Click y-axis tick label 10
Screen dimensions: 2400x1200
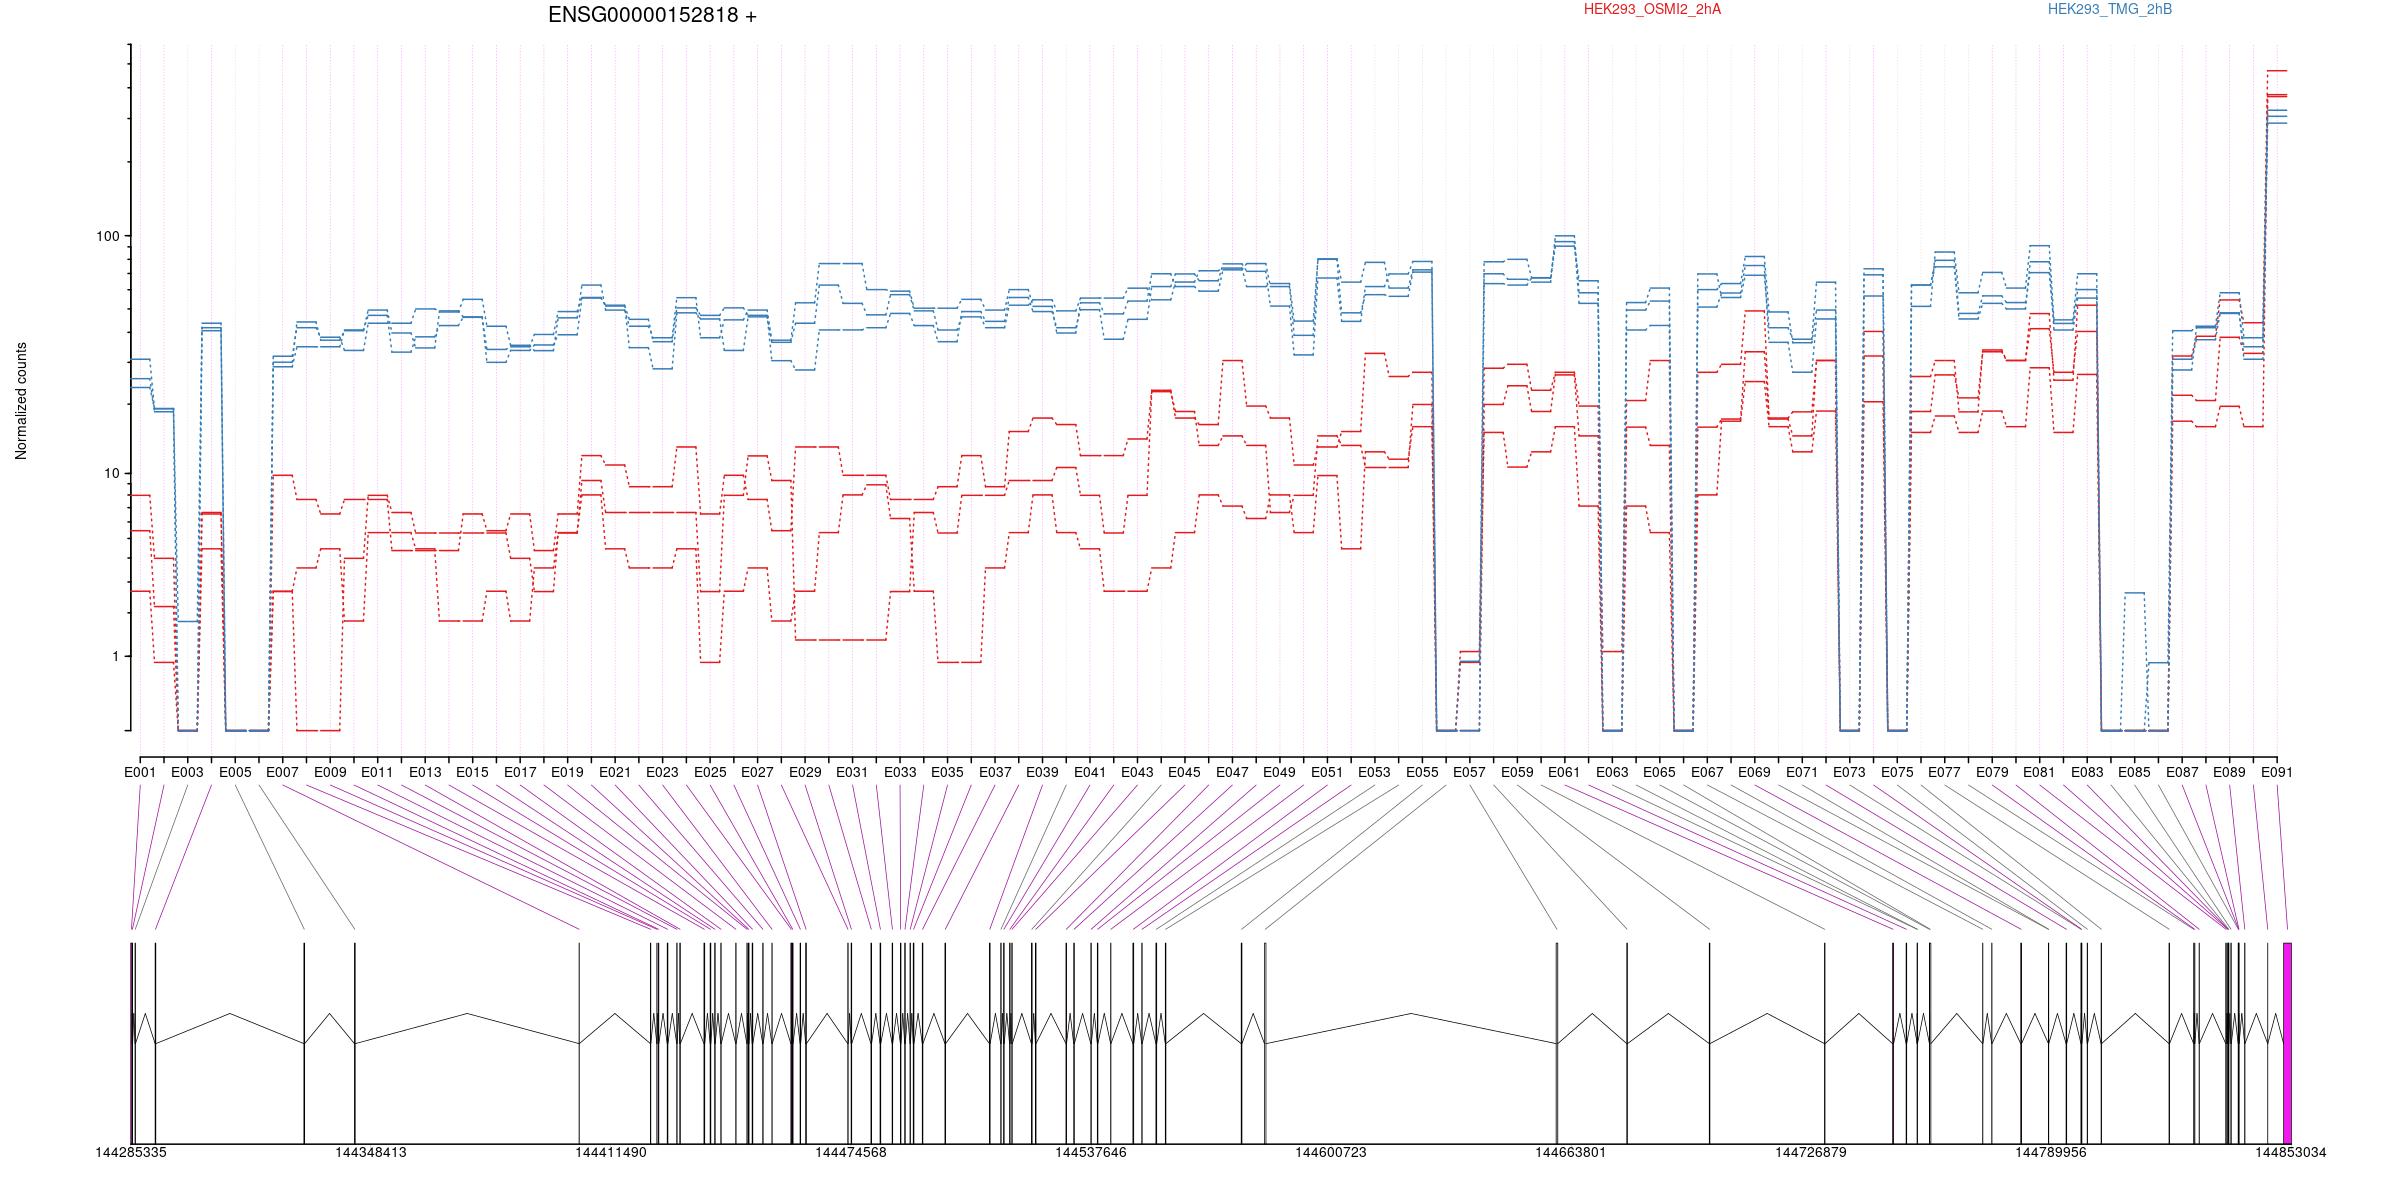[111, 473]
